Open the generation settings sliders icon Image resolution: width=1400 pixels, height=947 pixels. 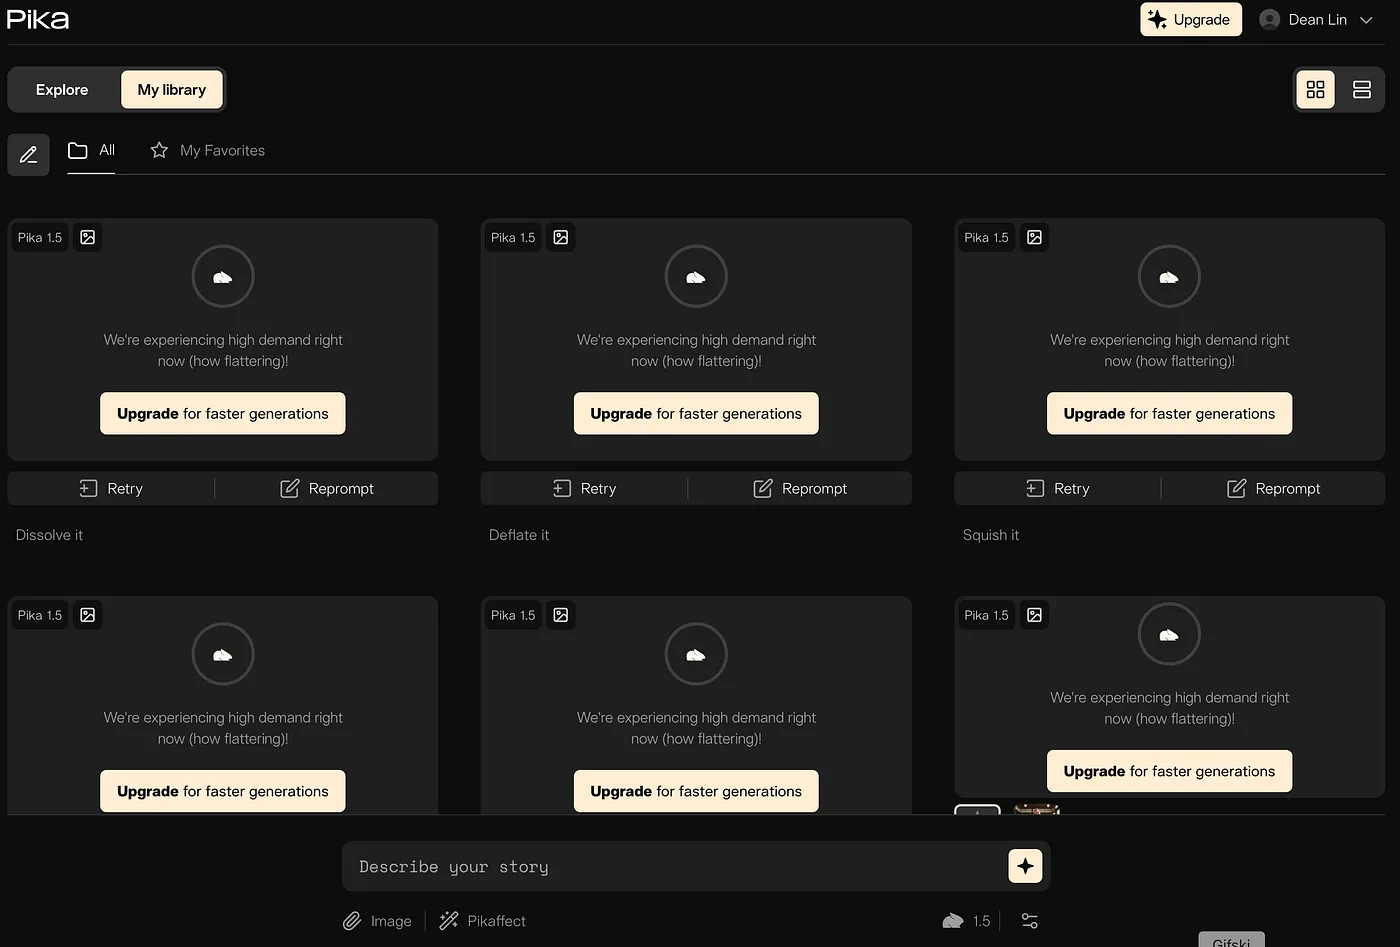(1030, 921)
